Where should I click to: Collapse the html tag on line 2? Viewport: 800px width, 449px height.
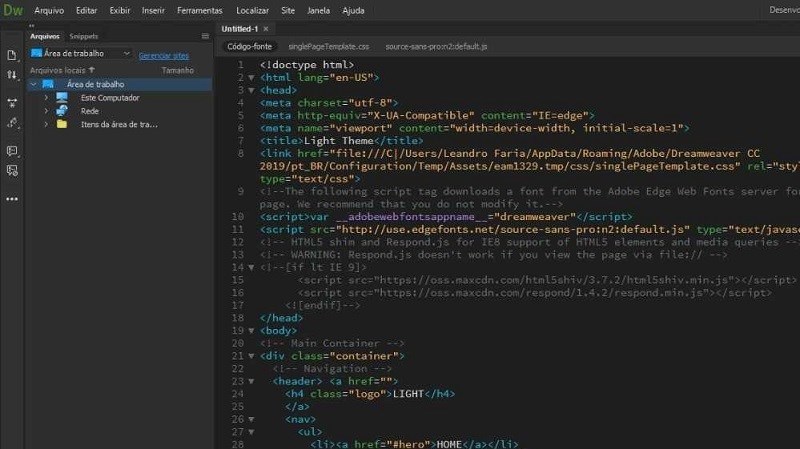click(x=251, y=78)
